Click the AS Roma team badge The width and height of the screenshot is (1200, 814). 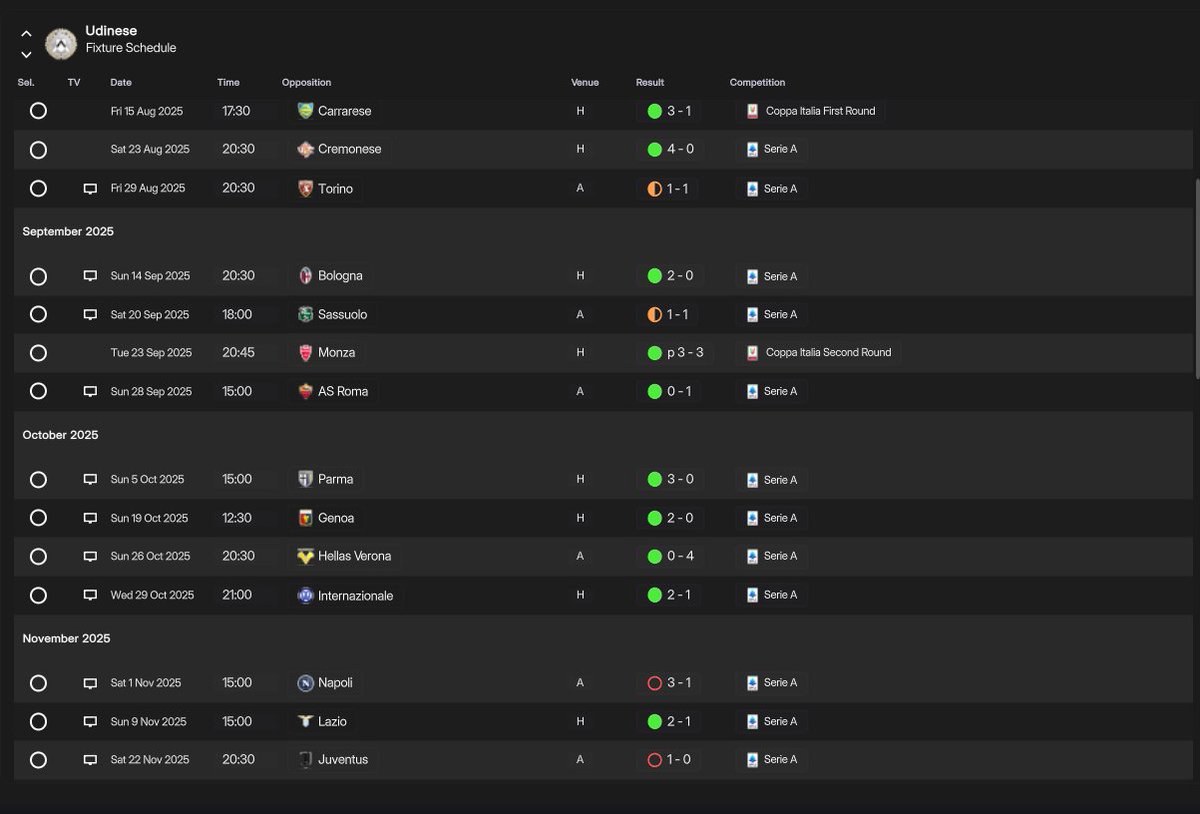pos(306,391)
